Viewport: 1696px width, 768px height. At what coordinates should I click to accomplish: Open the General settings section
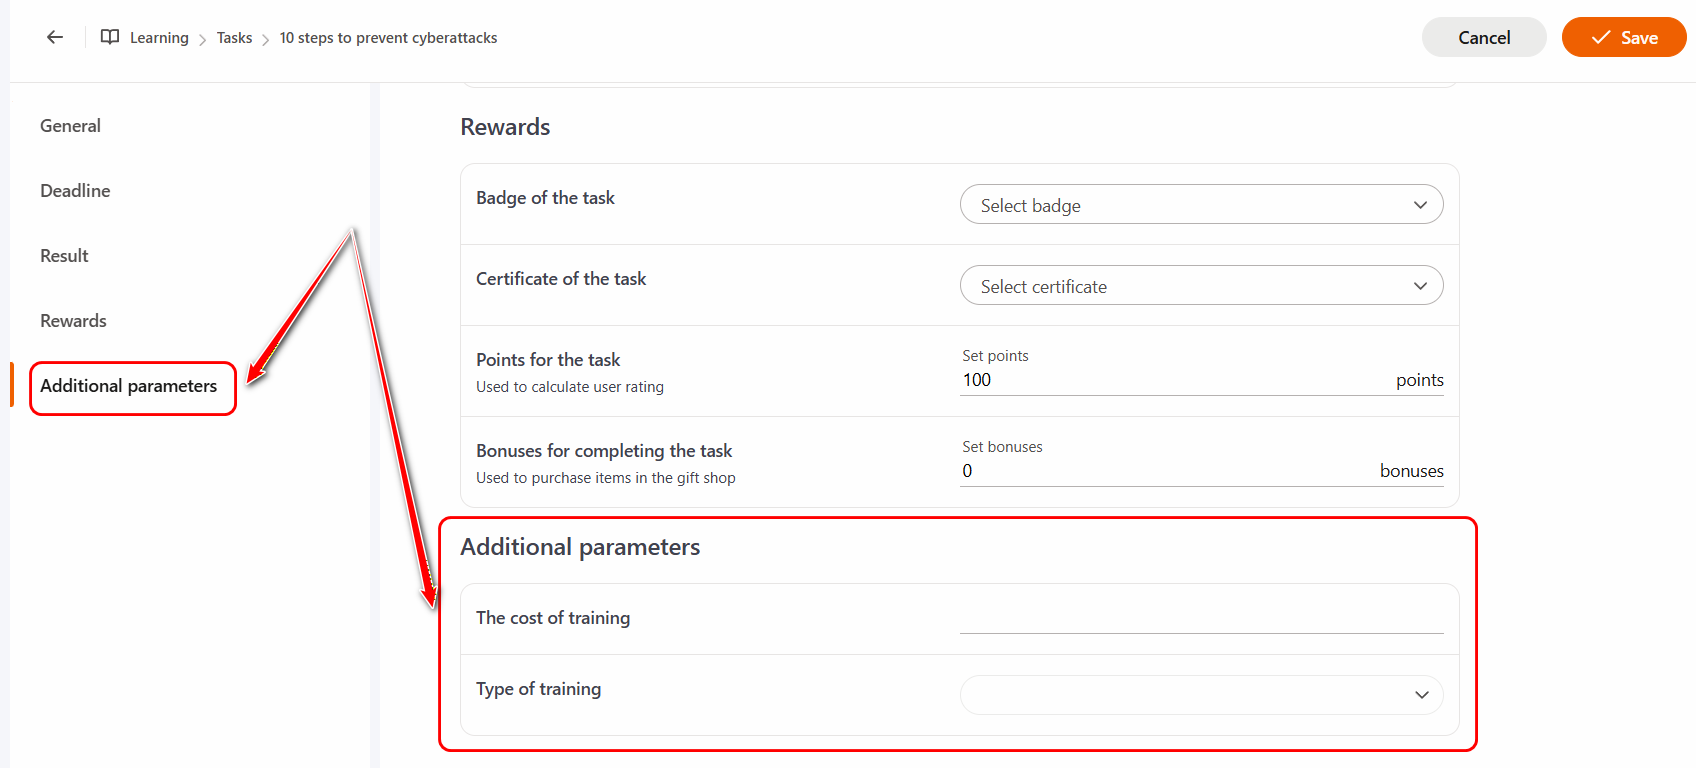click(x=70, y=126)
